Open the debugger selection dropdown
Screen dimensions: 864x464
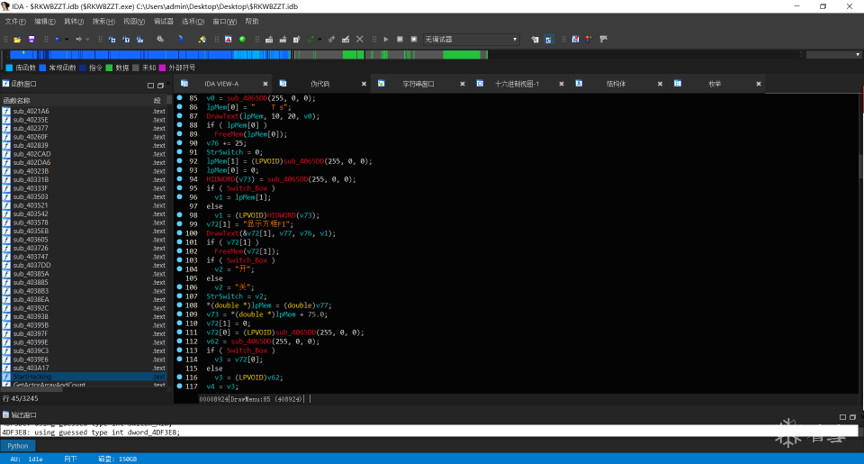(x=515, y=40)
